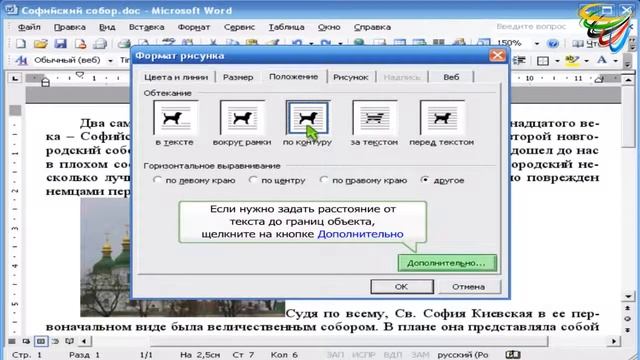Open the Вставка menu
The height and width of the screenshot is (360, 640).
147,27
